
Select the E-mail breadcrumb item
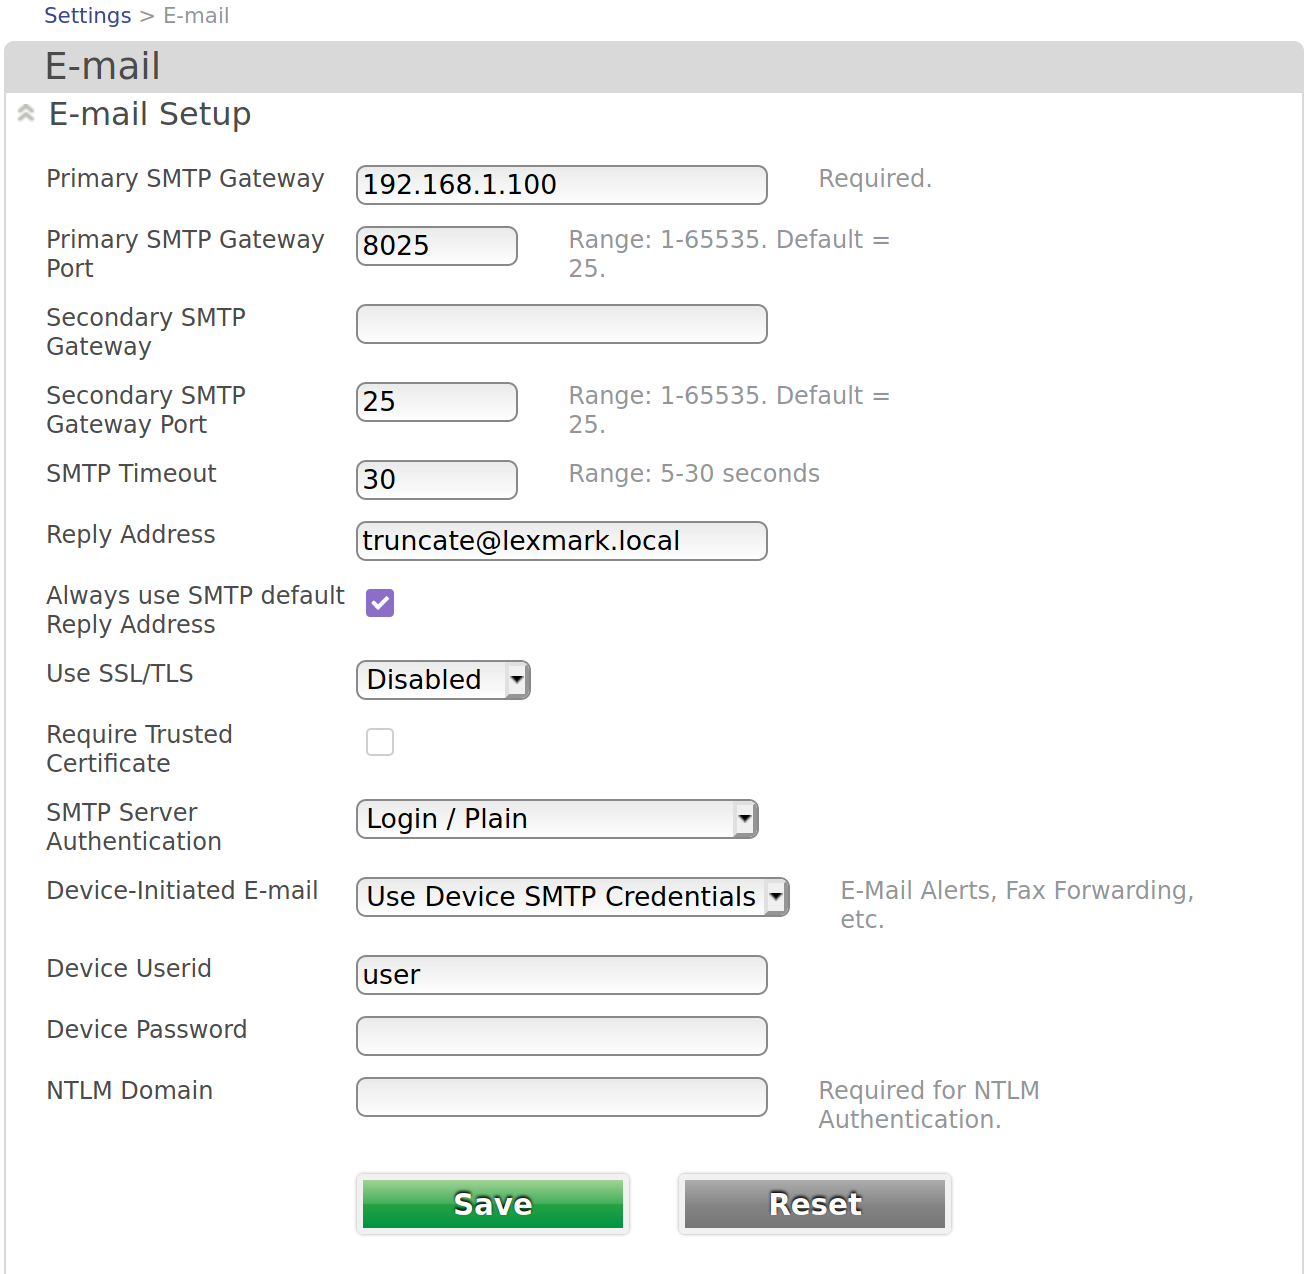(196, 15)
